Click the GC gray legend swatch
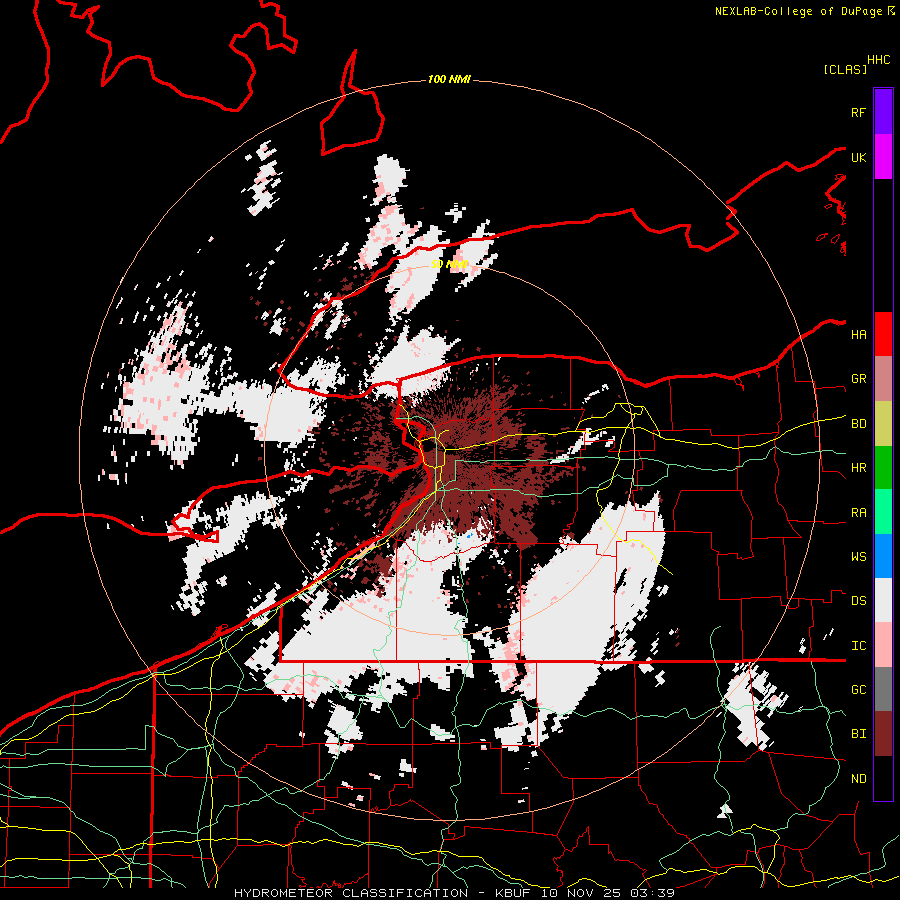This screenshot has height=900, width=900. point(883,689)
